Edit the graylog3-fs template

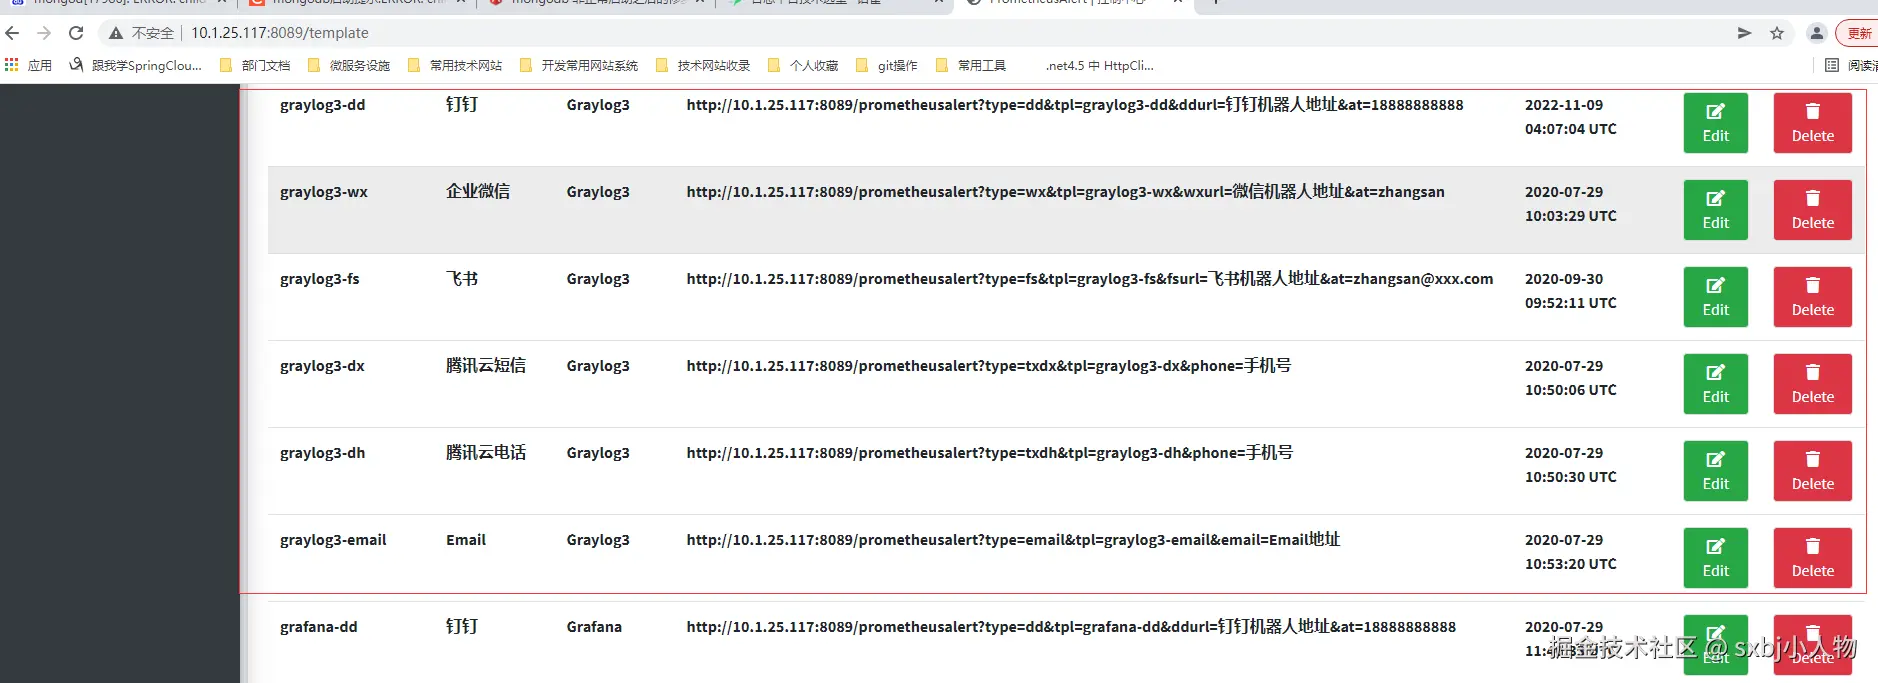click(x=1715, y=297)
